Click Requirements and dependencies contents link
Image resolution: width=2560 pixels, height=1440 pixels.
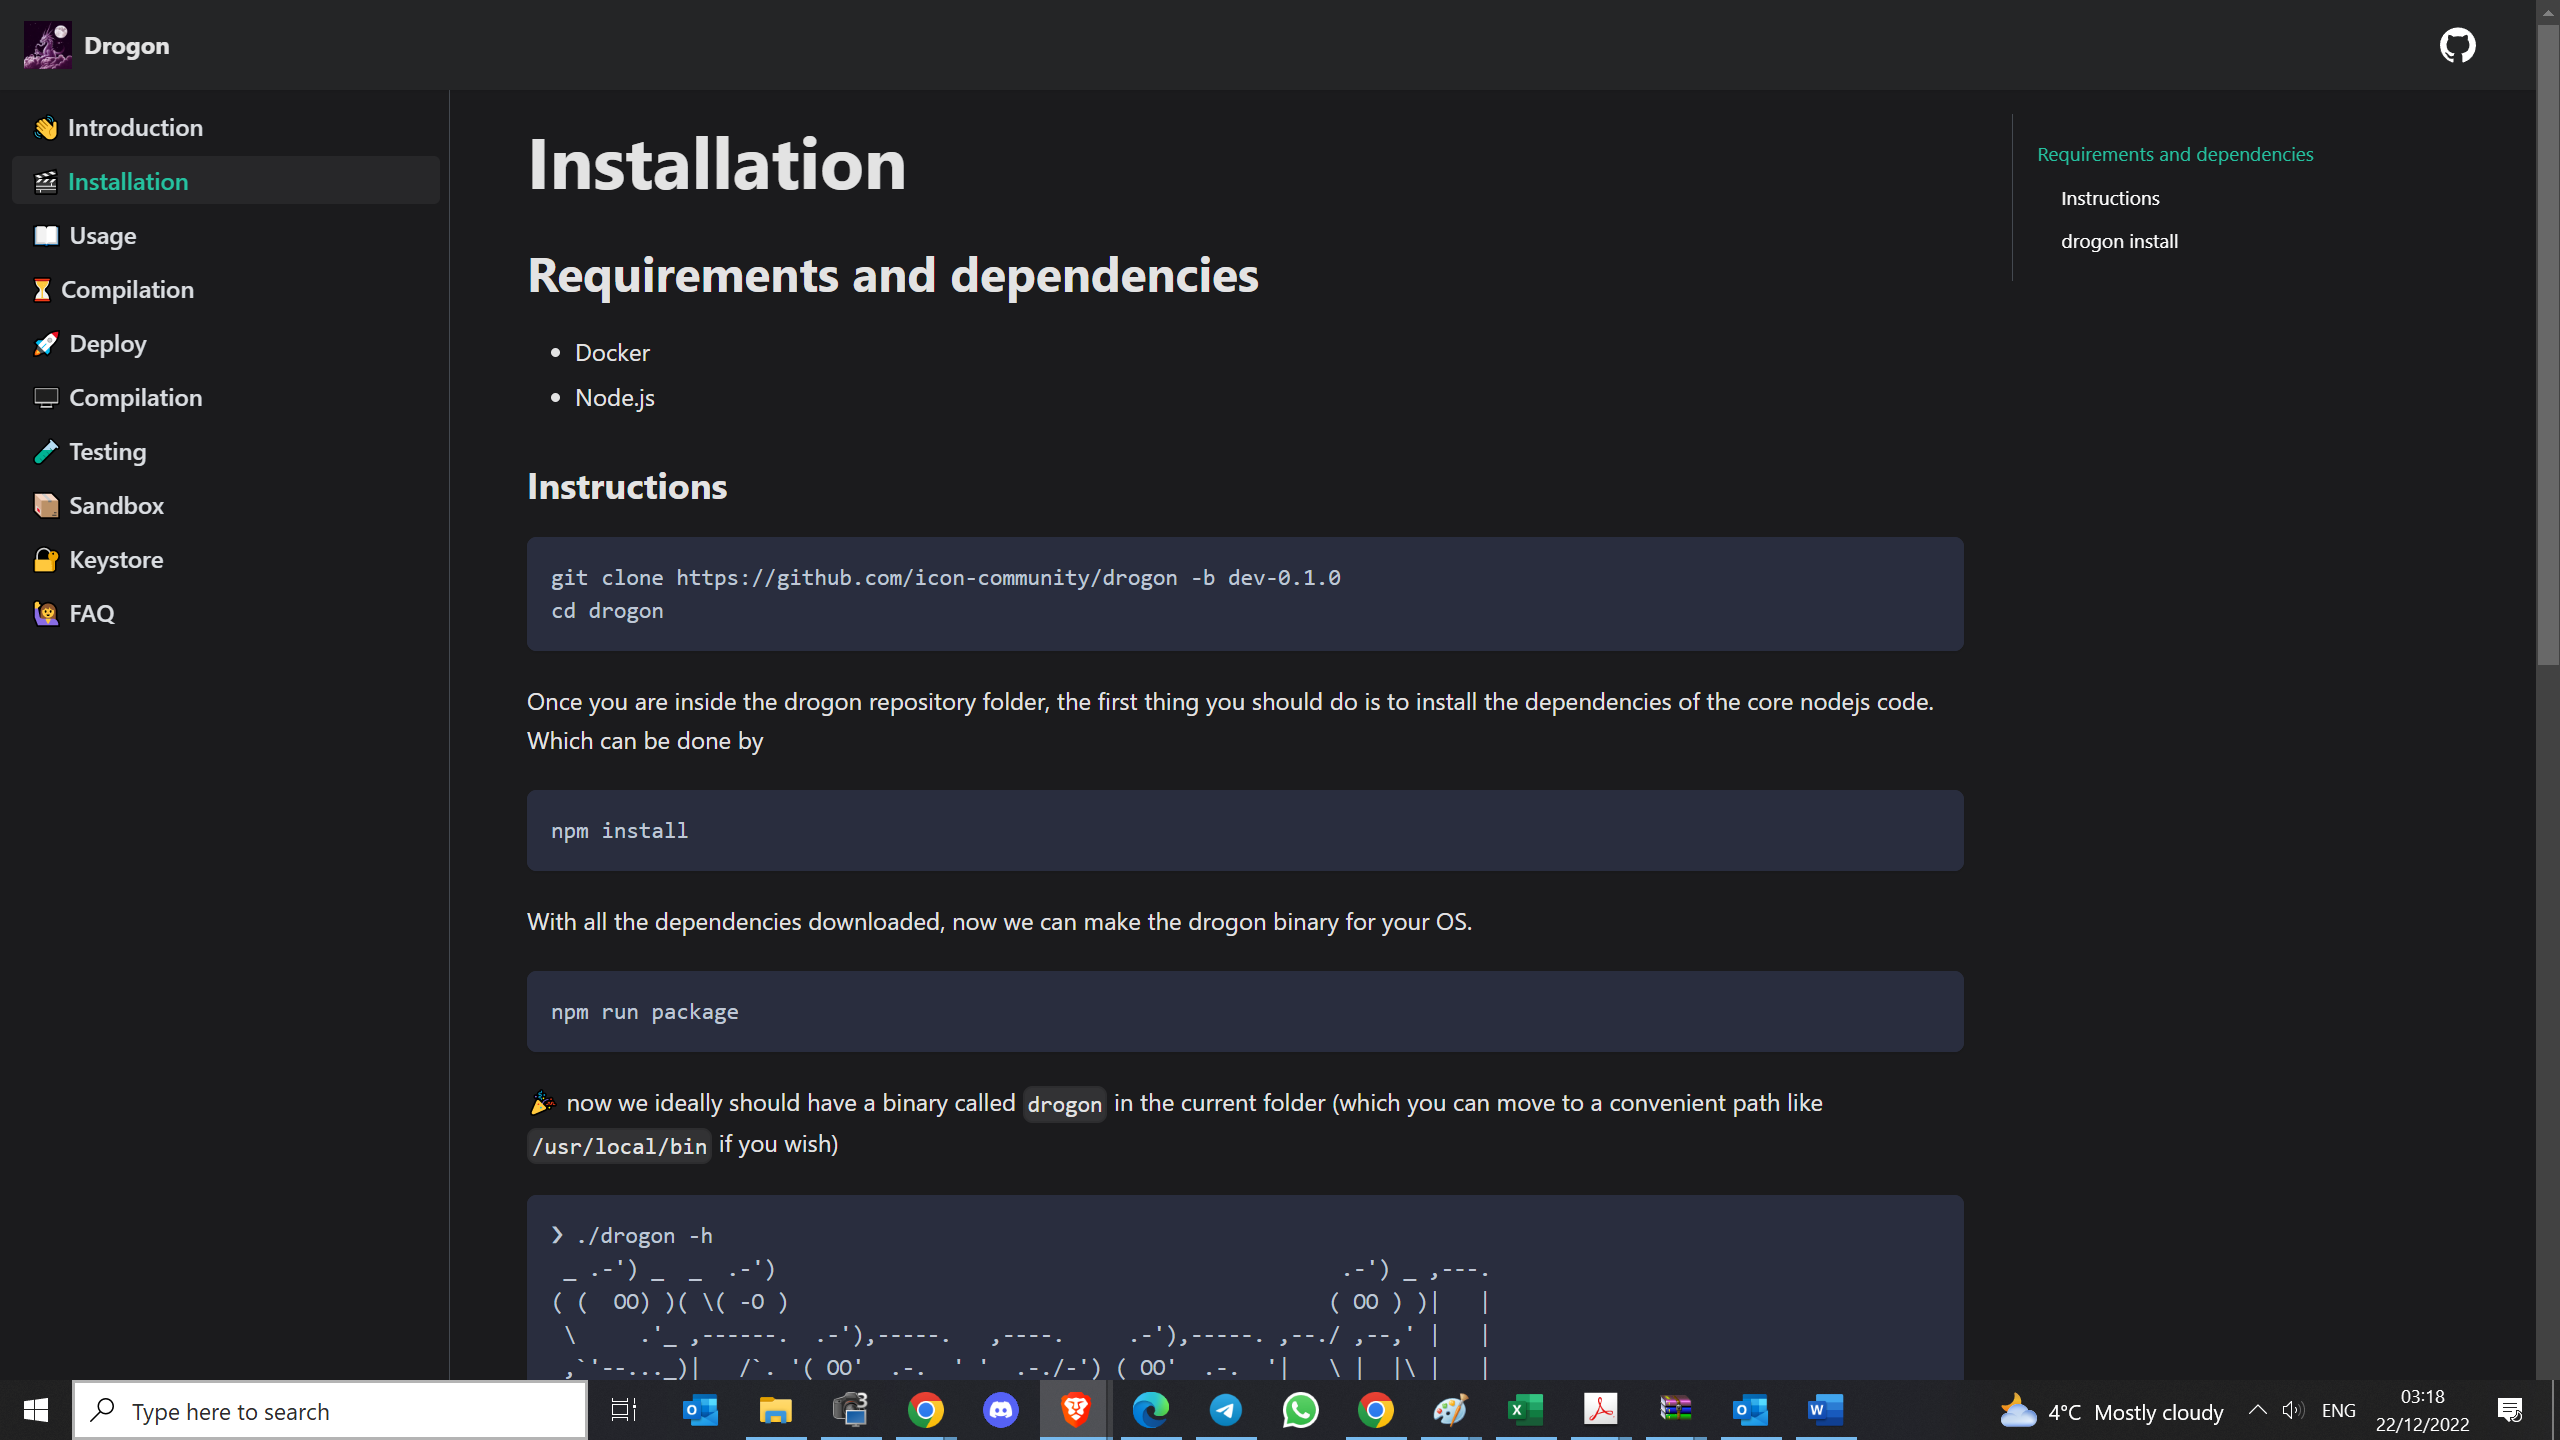[x=2175, y=154]
